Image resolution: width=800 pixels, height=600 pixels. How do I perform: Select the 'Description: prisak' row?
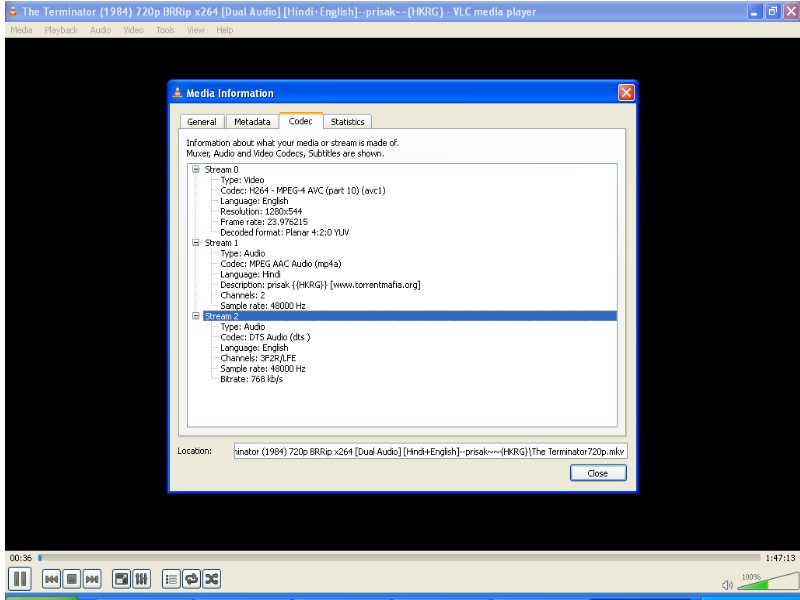(320, 285)
